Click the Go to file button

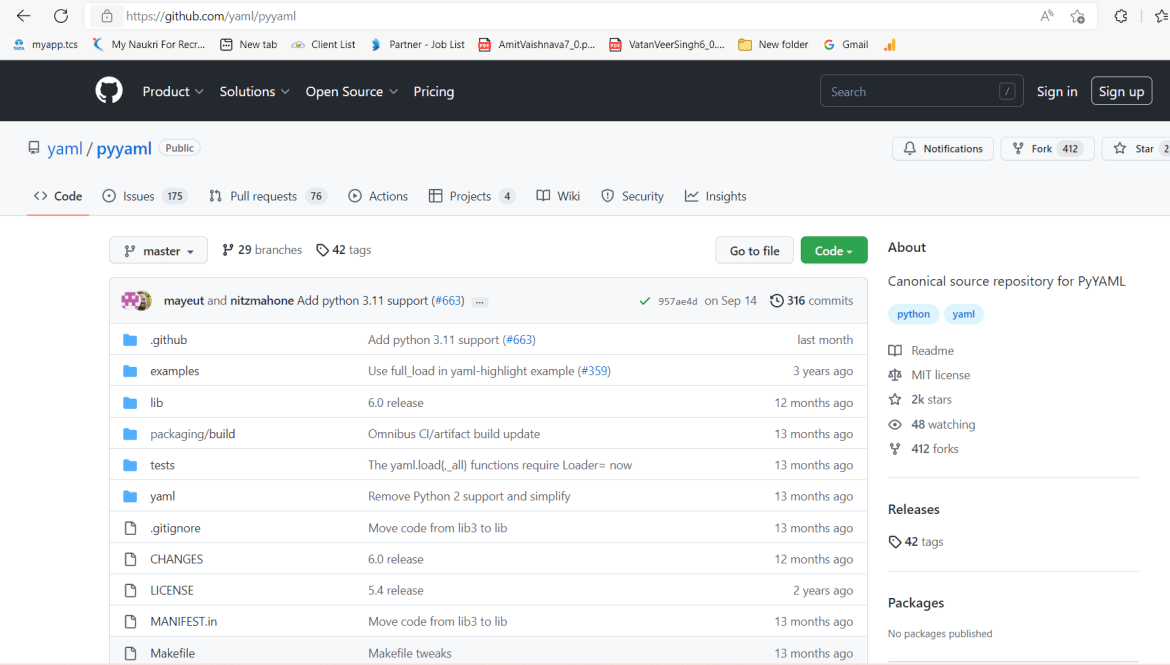[754, 251]
